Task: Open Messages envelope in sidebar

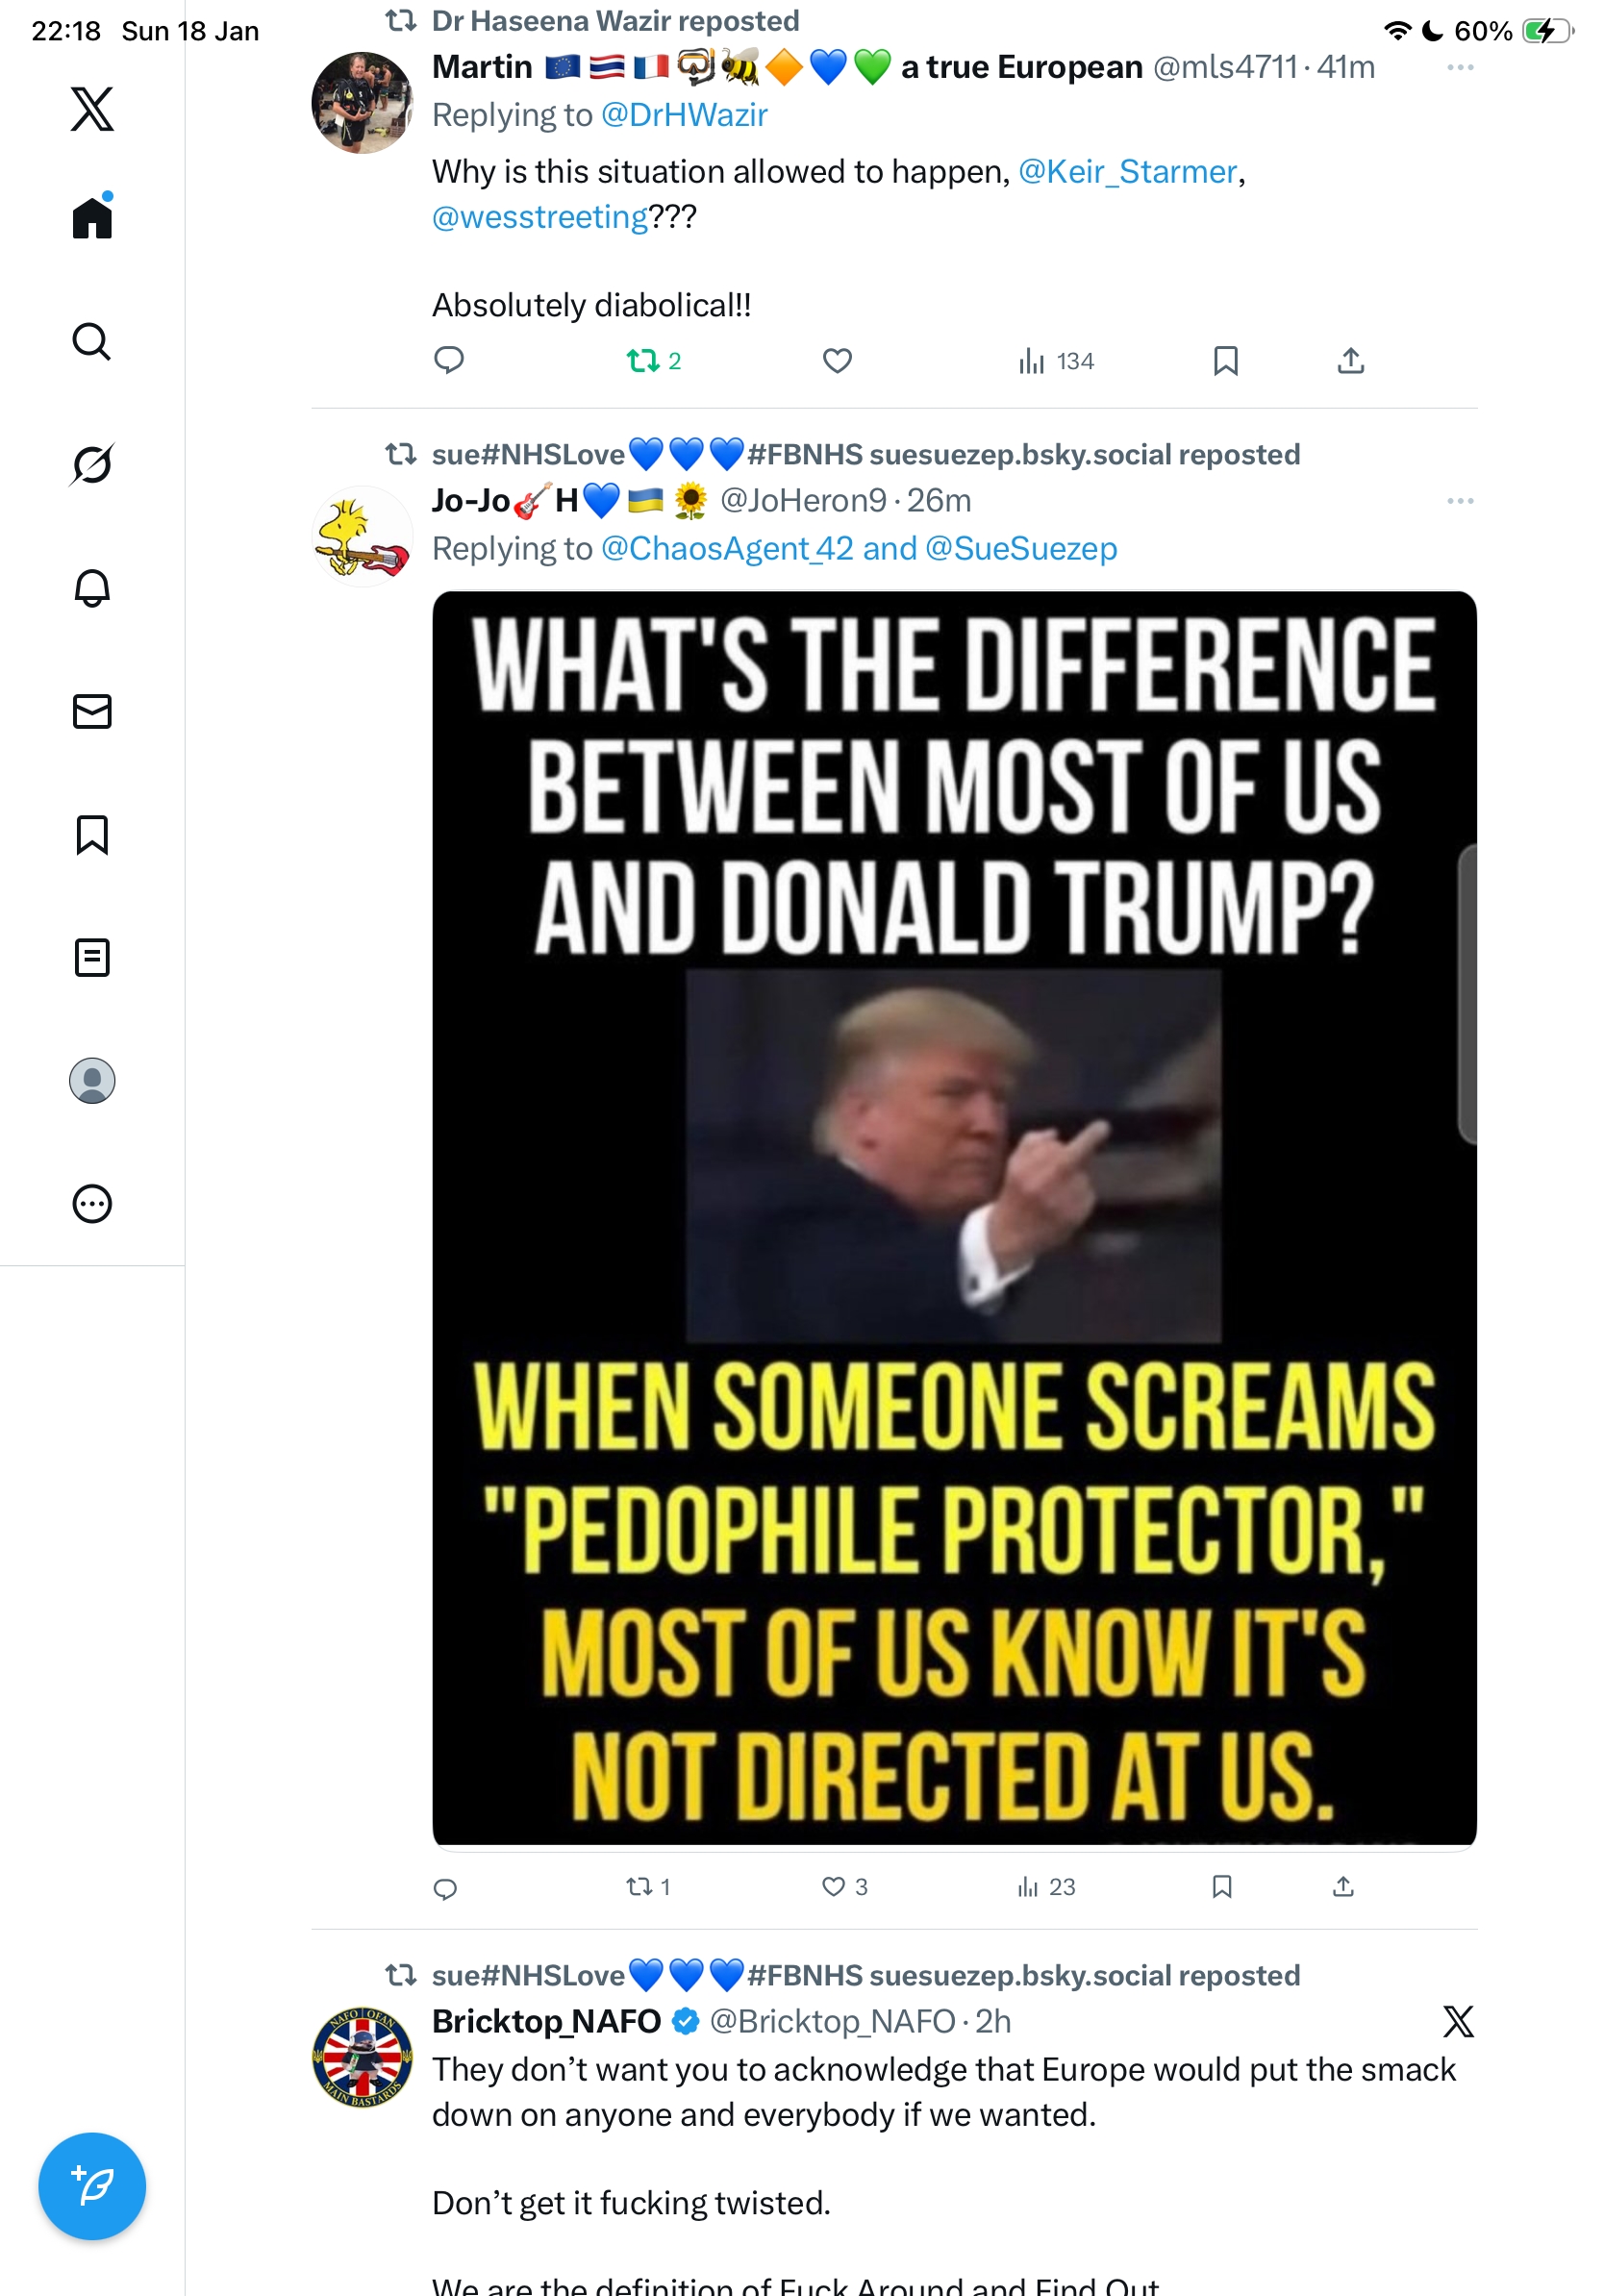Action: coord(92,711)
